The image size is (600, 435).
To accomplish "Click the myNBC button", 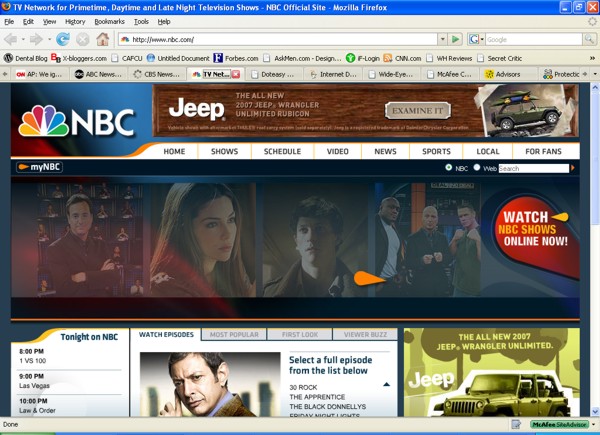I will (39, 167).
